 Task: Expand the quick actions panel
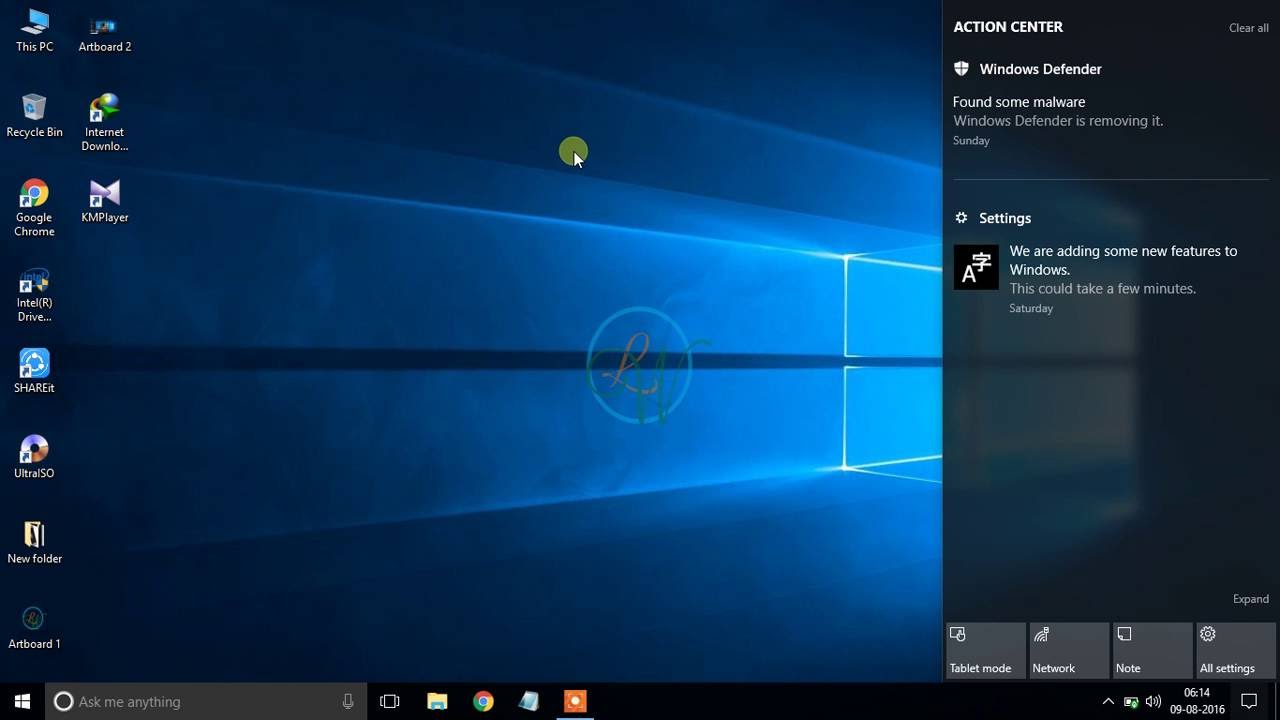(x=1250, y=599)
